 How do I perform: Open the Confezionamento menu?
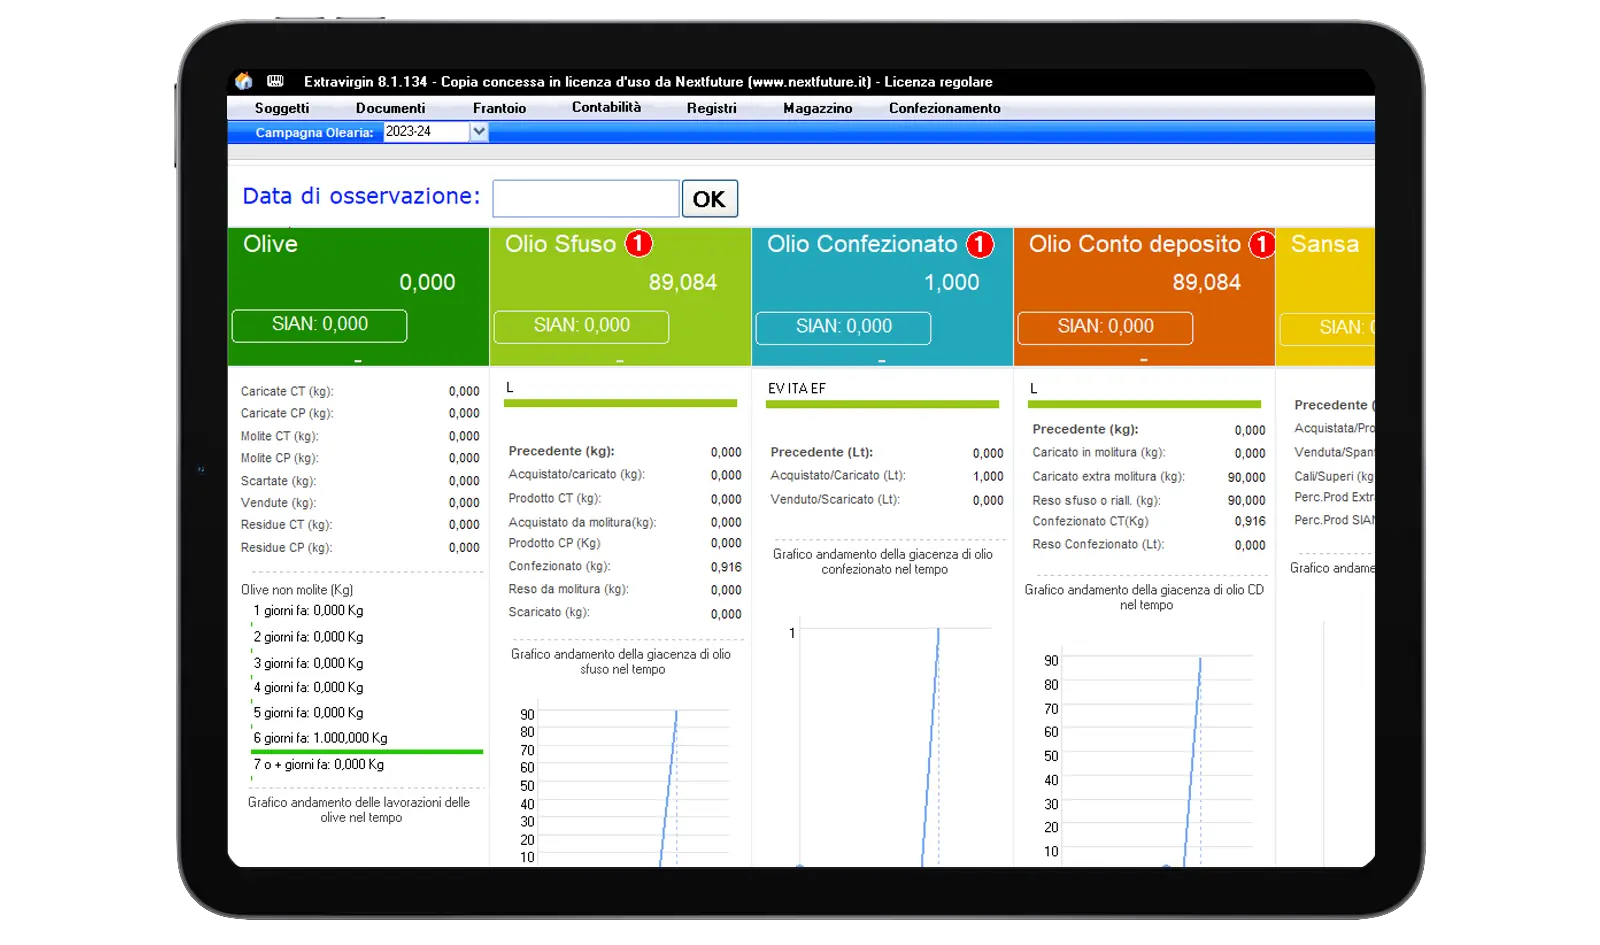[944, 108]
